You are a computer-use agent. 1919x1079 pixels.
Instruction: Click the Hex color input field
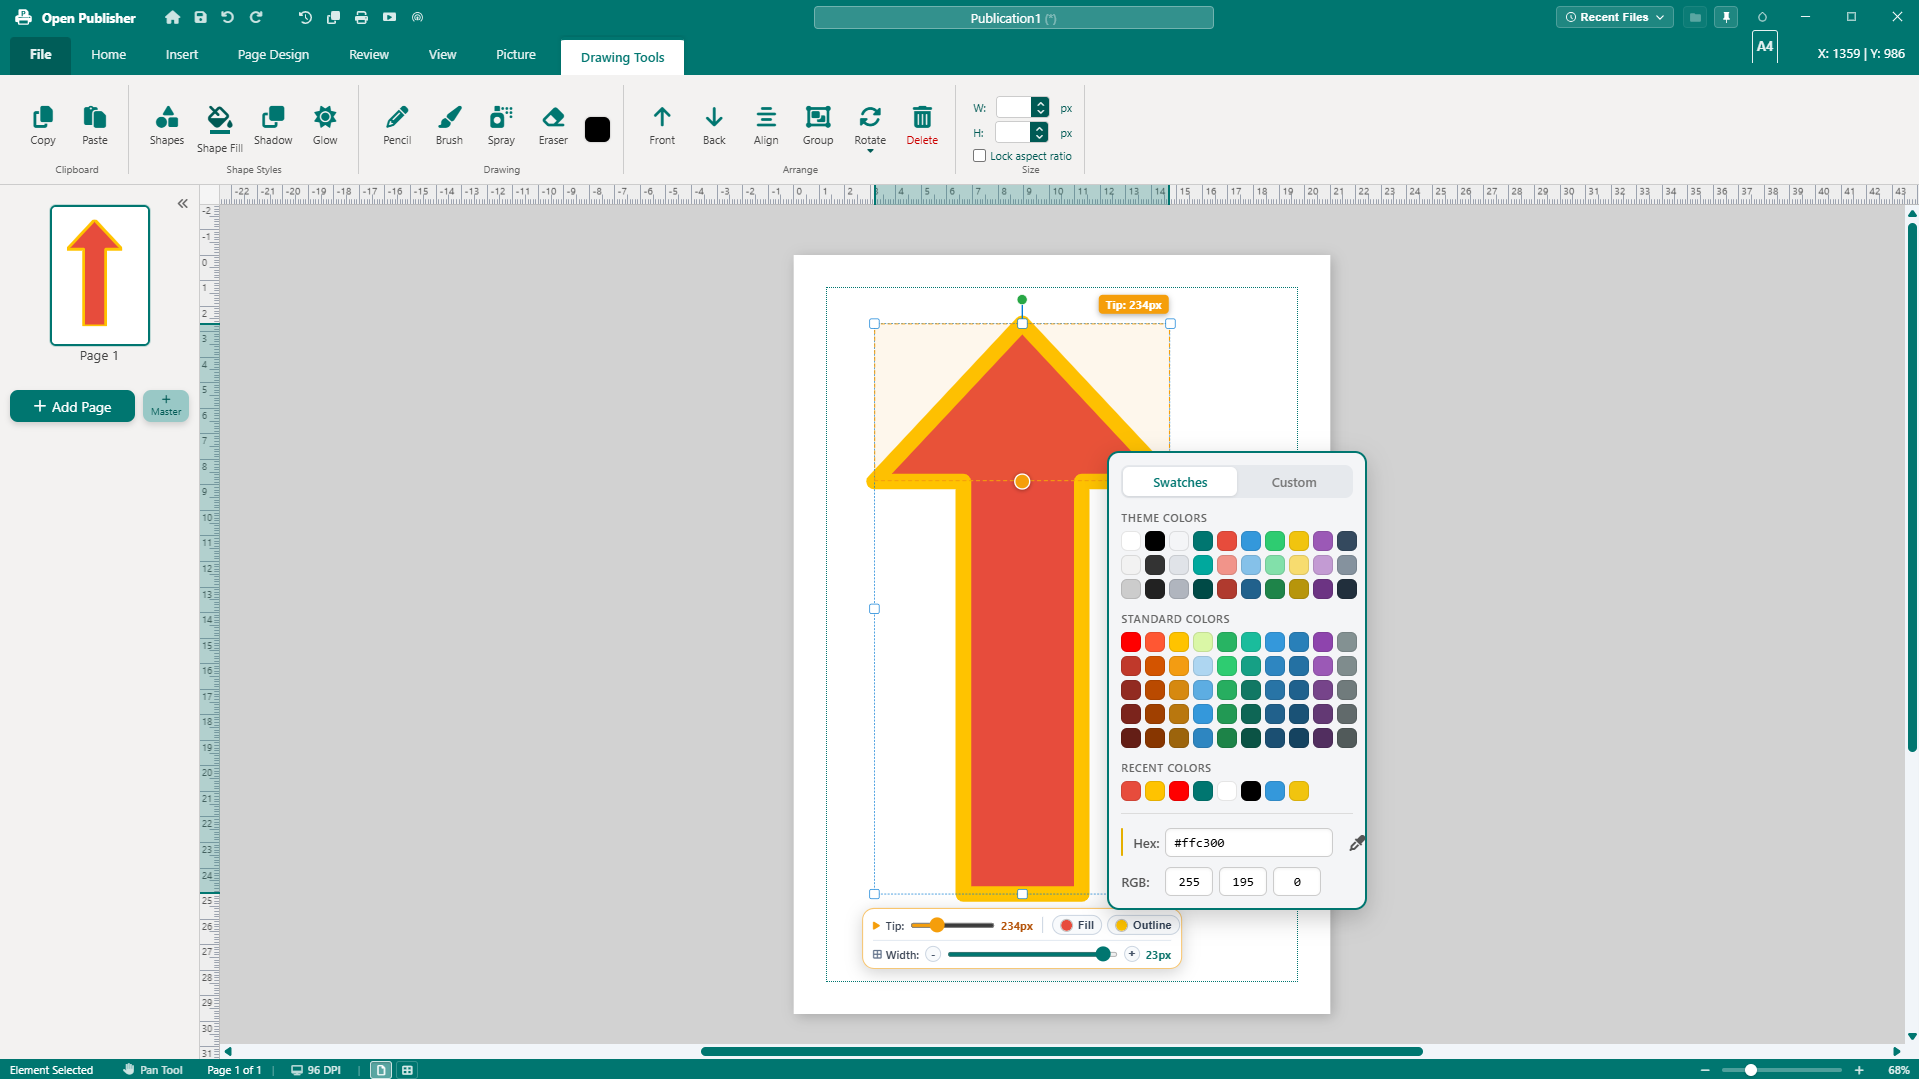tap(1248, 843)
